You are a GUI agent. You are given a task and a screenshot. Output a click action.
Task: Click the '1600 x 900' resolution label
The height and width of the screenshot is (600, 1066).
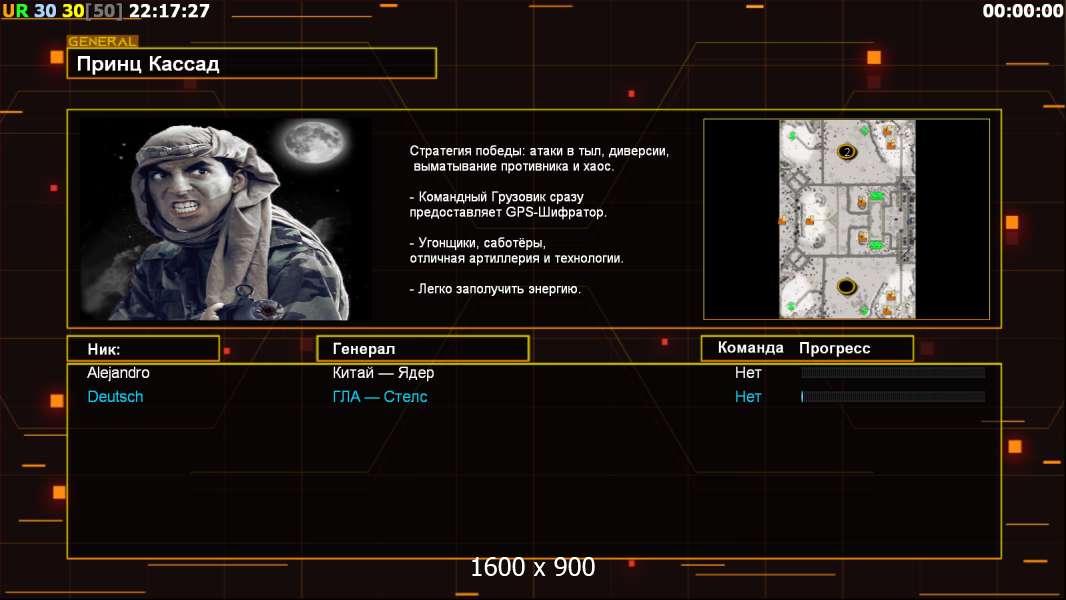click(532, 567)
